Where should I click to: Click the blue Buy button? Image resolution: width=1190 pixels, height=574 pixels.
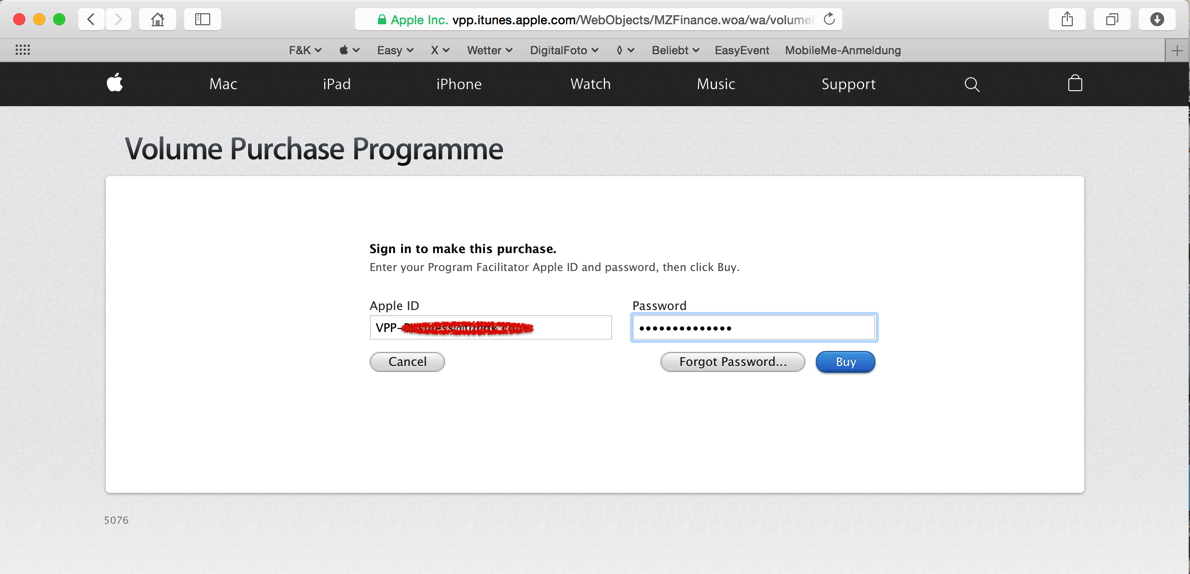coord(845,362)
